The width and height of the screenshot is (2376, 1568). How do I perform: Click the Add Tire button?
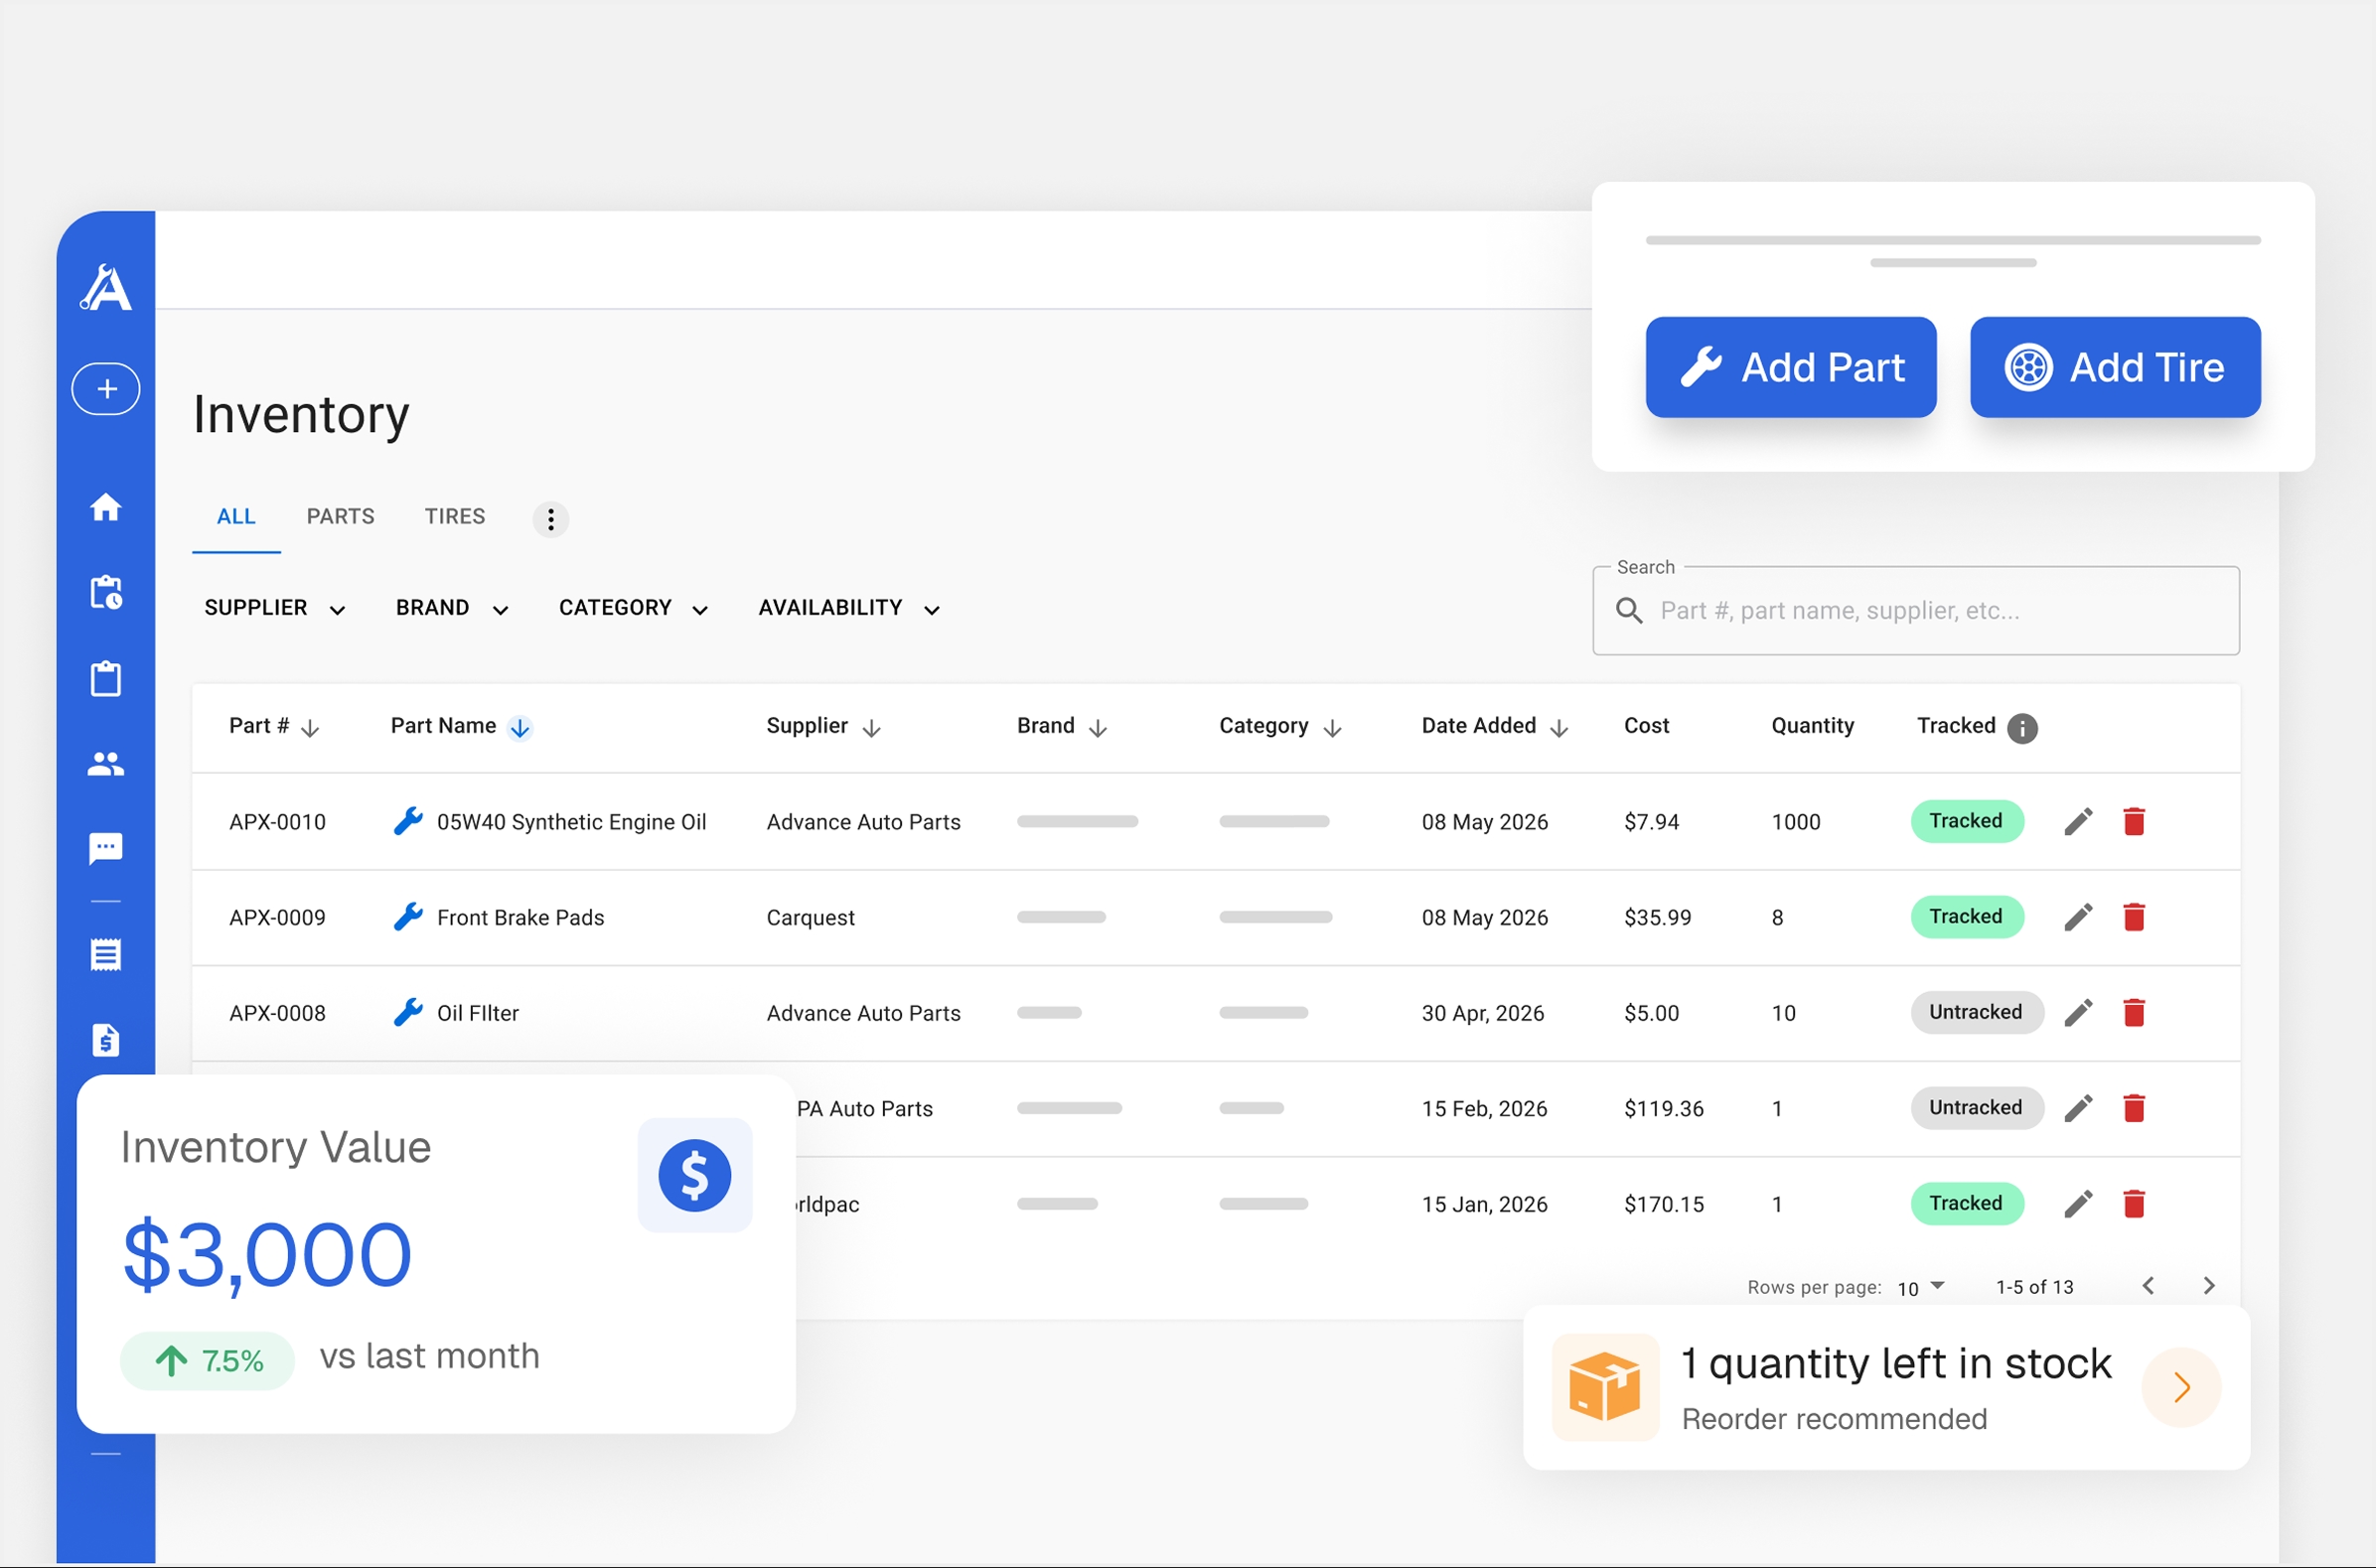click(x=2115, y=367)
